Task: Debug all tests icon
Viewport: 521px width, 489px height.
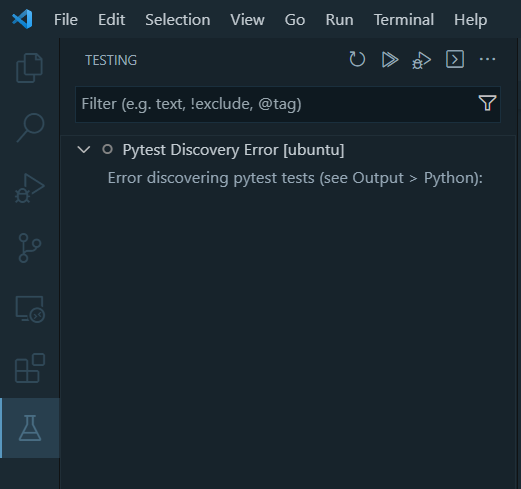Action: pos(421,60)
